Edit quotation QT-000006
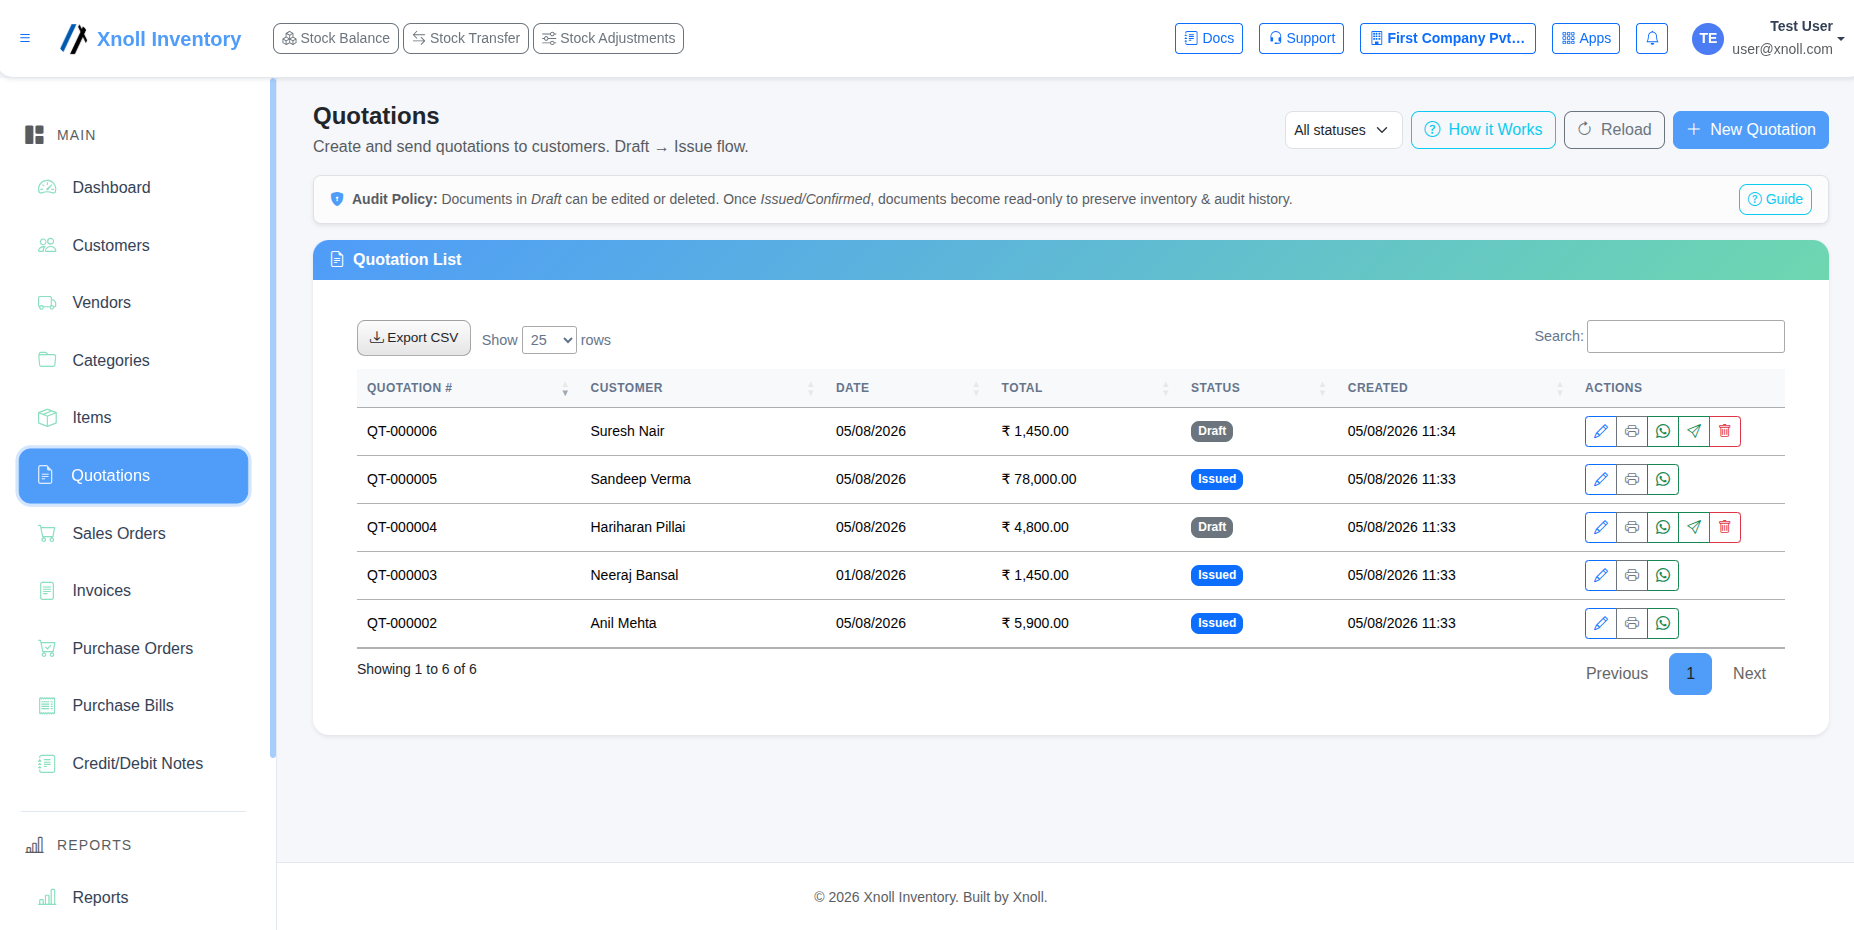Viewport: 1854px width, 930px height. (1601, 431)
